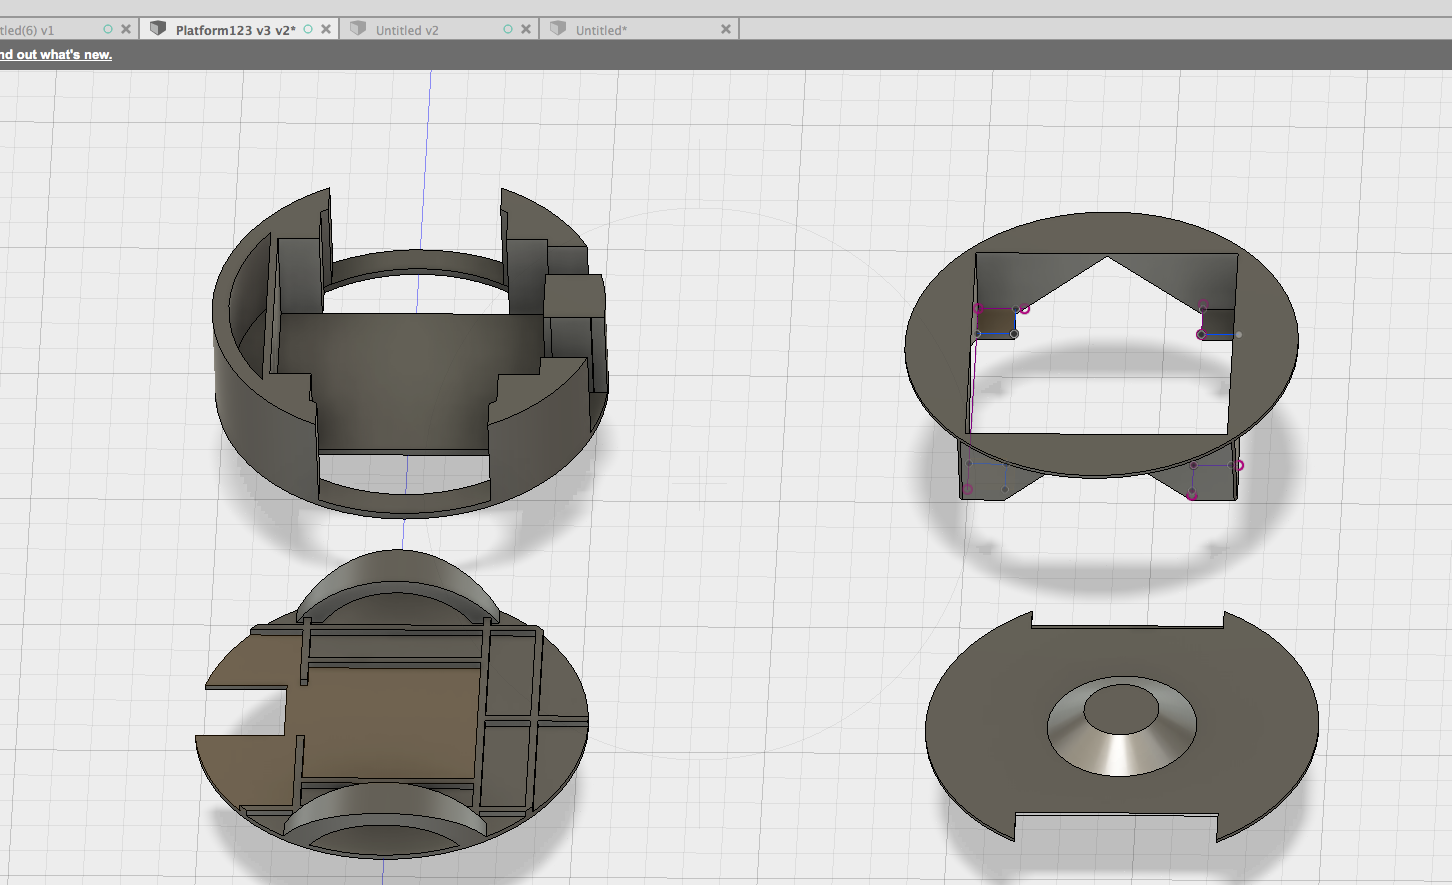The width and height of the screenshot is (1452, 885).
Task: Open the Untitled v2 document tab
Action: coord(407,30)
